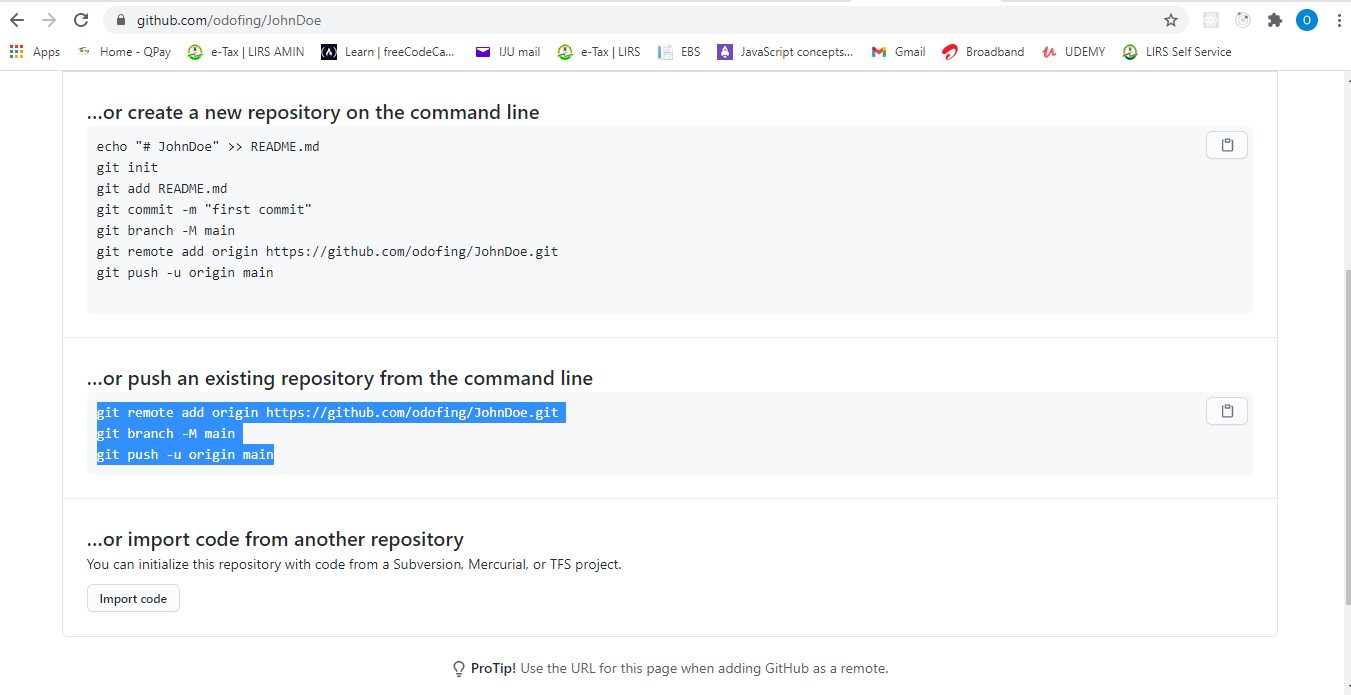Viewport: 1351px width, 695px height.
Task: Open the React Developer Tools extension
Action: pos(1211,20)
